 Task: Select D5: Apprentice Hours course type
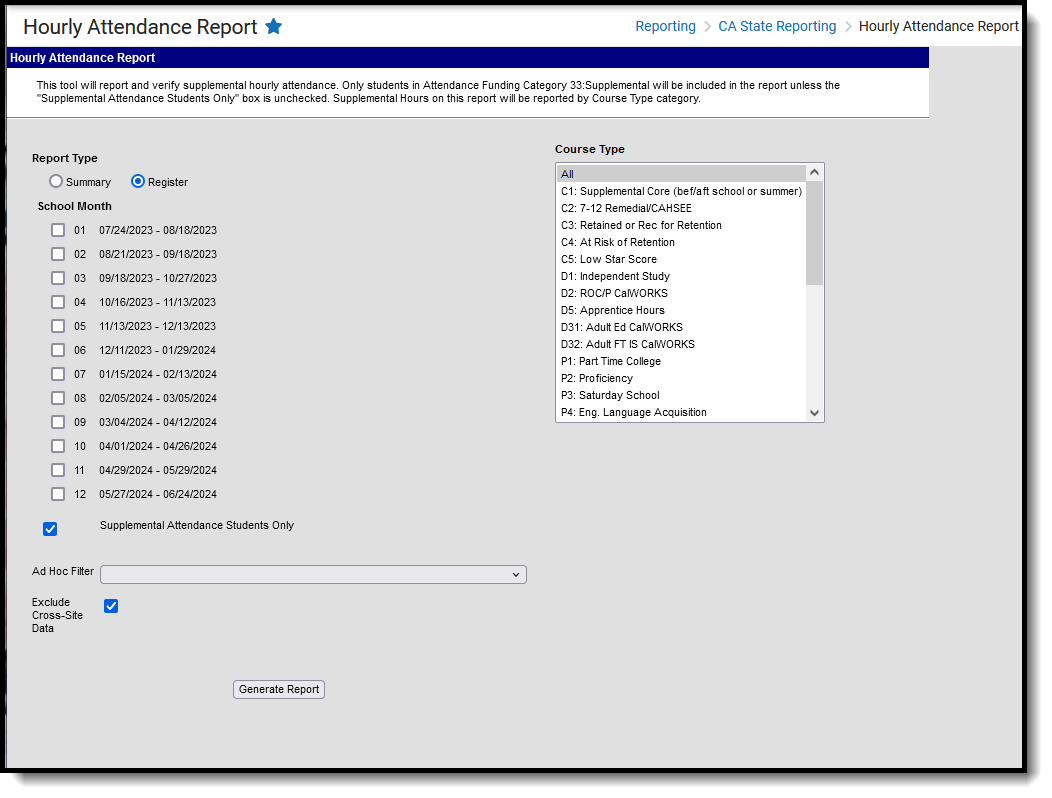tap(681, 310)
